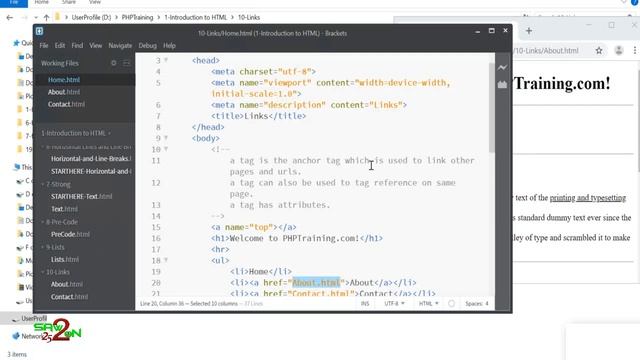Click UserProfile (D:) in Explorer address bar
Viewport: 640px width, 360px height.
(x=91, y=18)
